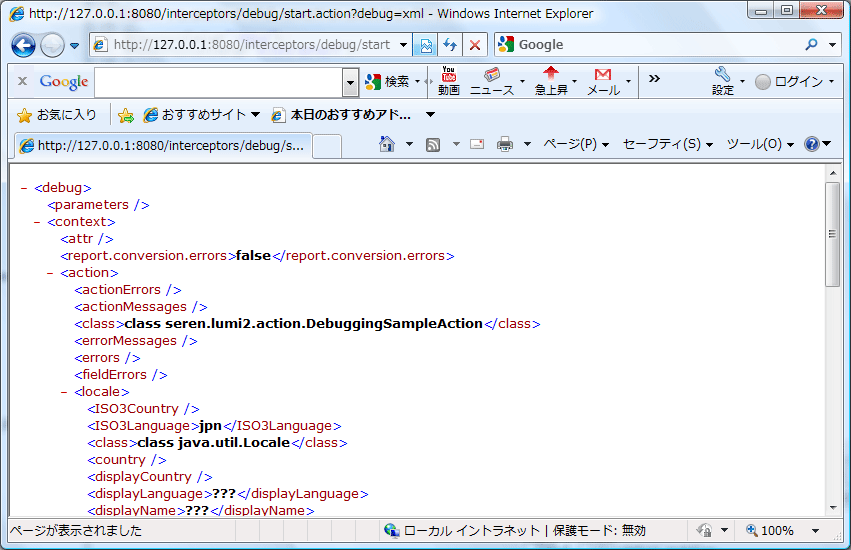
Task: Click the <fieldErrors /> element
Action: pyautogui.click(x=121, y=375)
